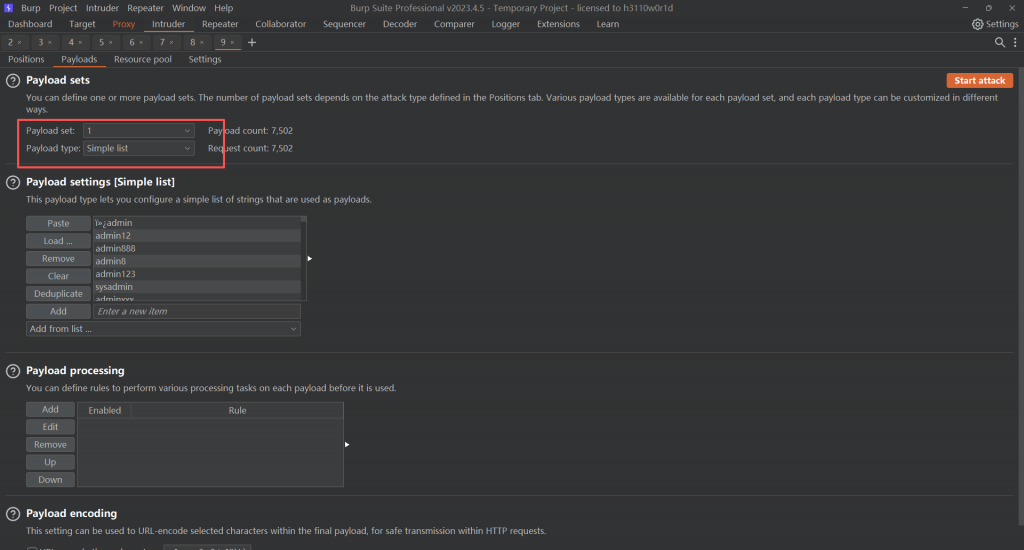The height and width of the screenshot is (550, 1024).
Task: Open the Repeater main tab
Action: coord(220,24)
